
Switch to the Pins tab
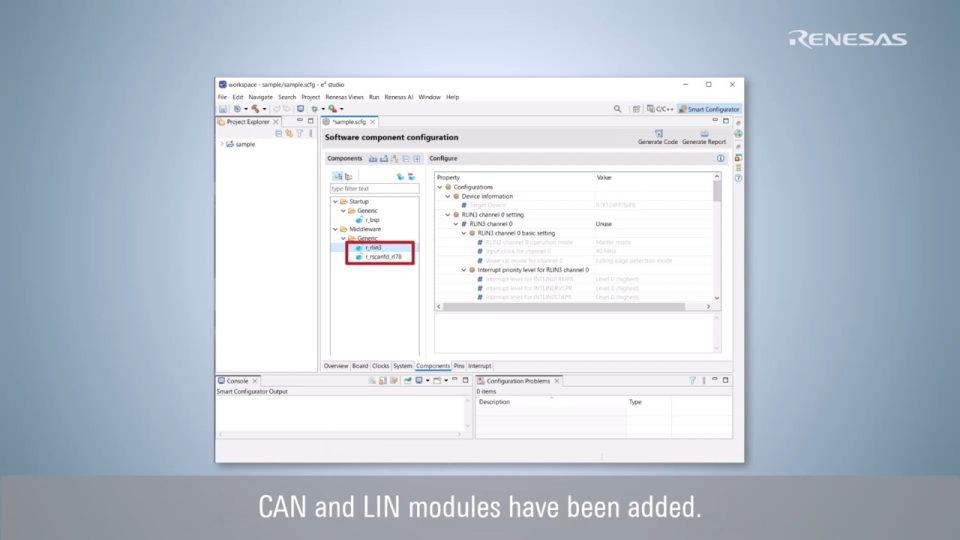click(x=459, y=366)
